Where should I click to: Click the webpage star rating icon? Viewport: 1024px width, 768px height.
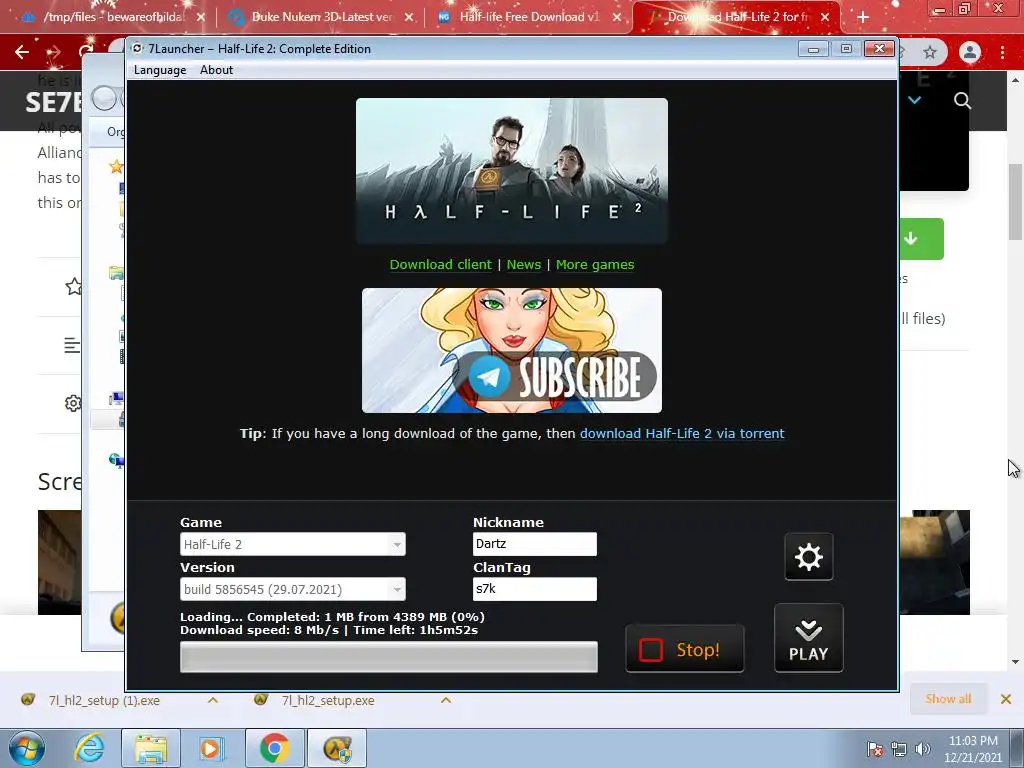tap(73, 286)
